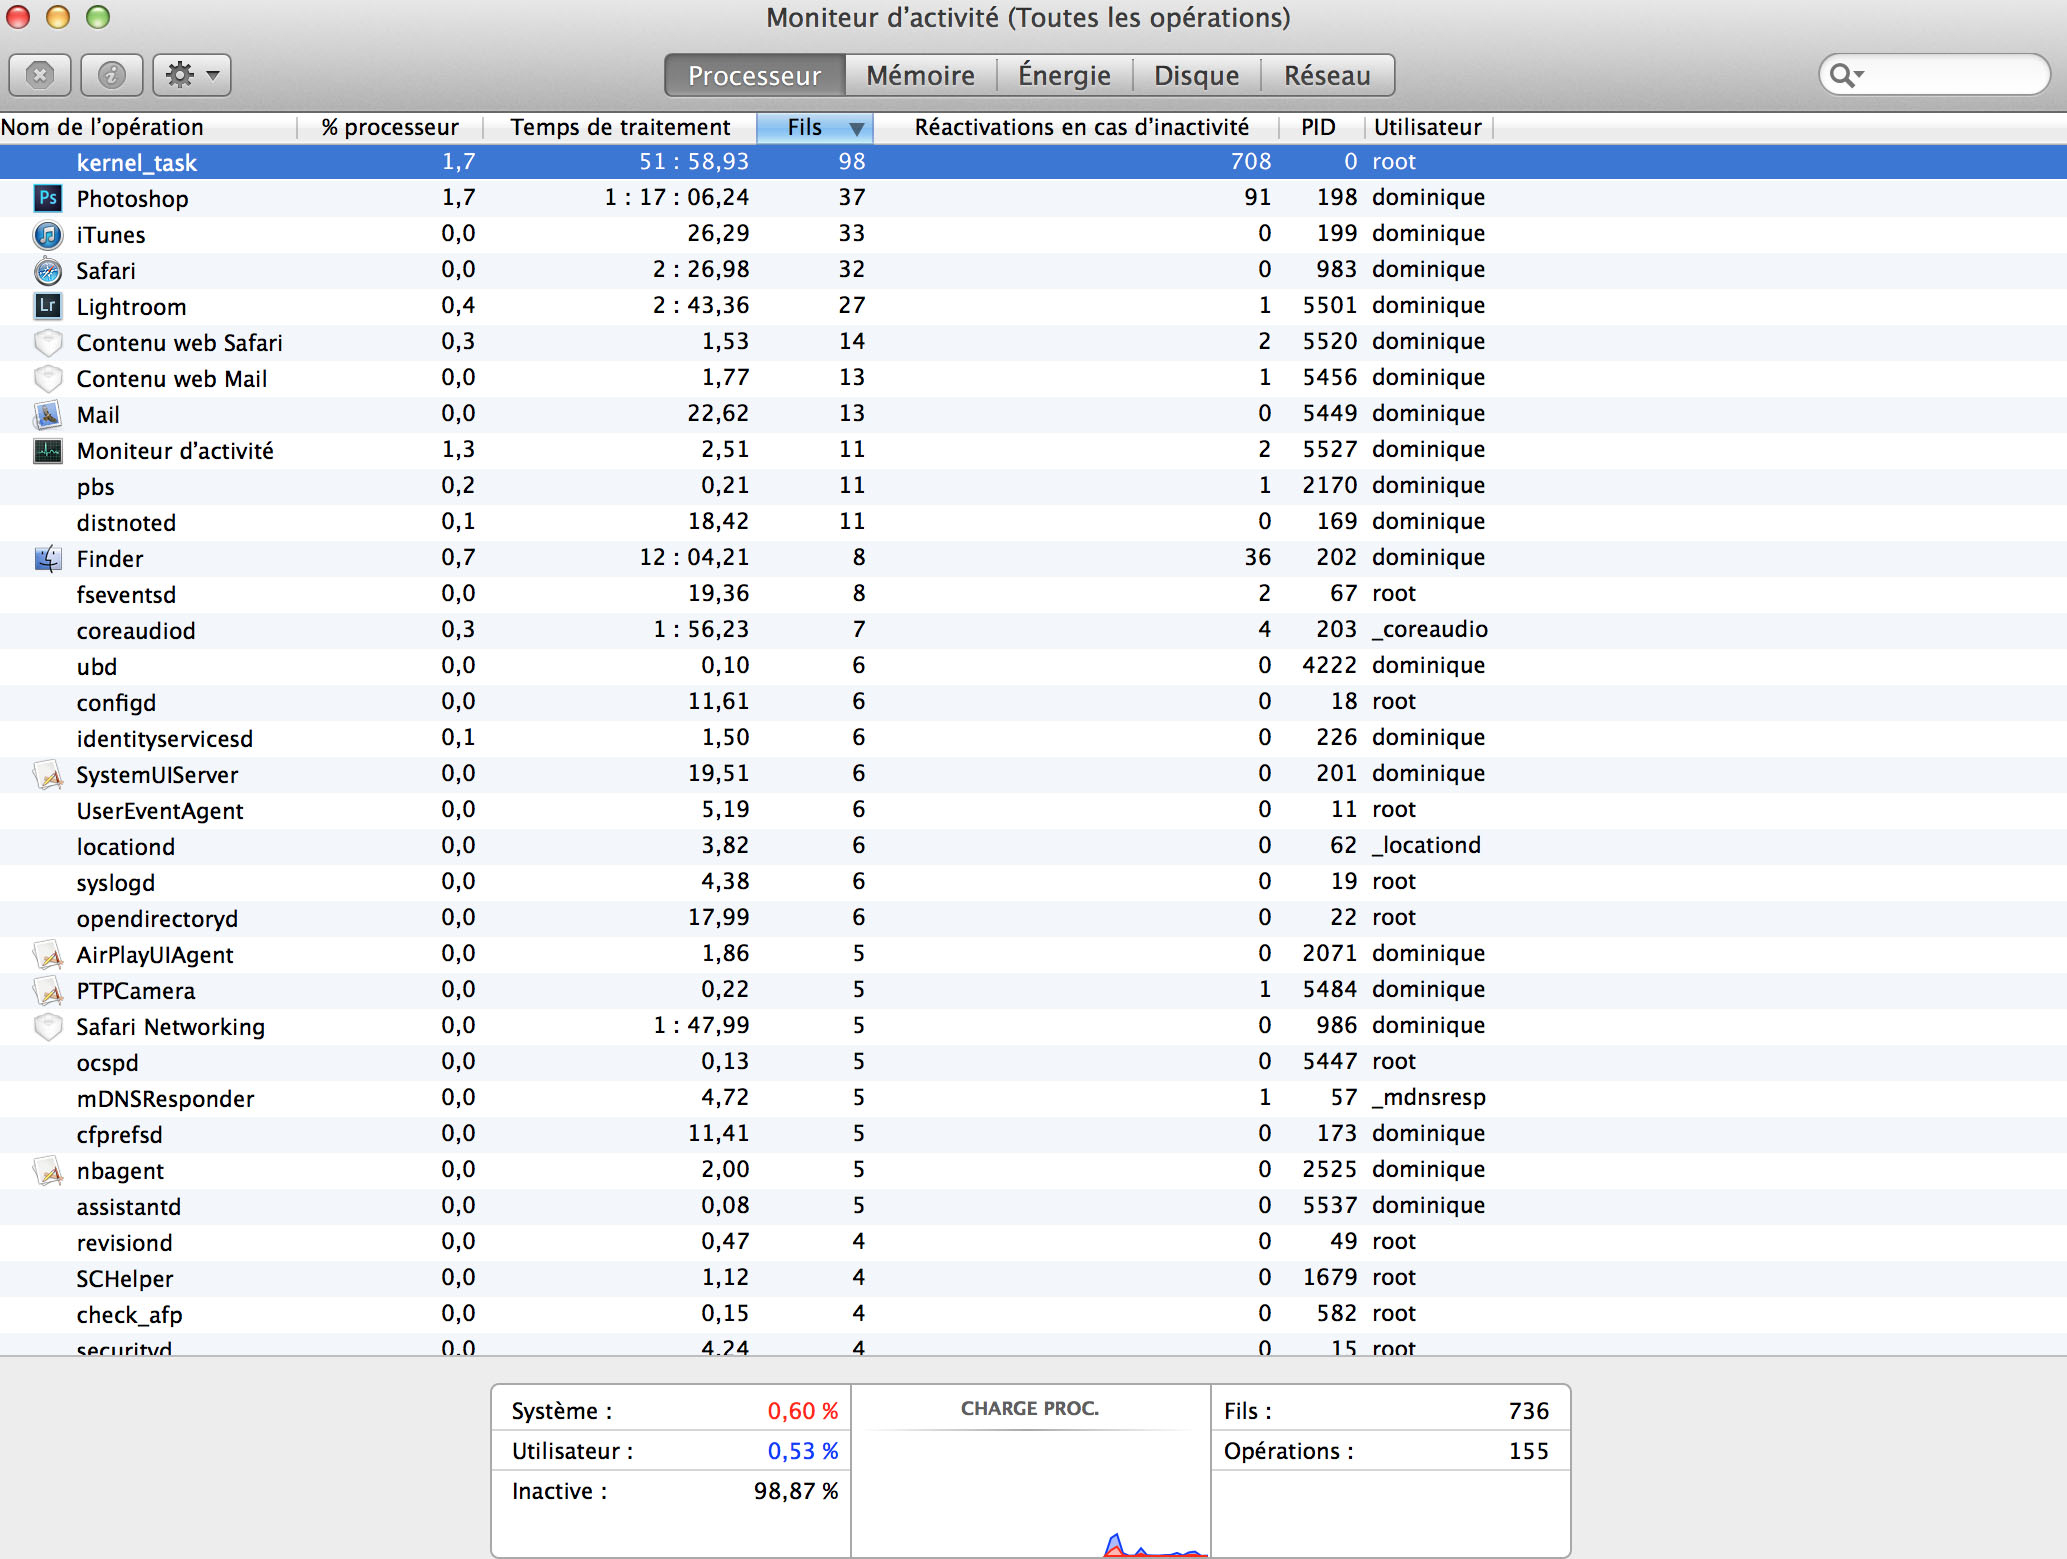Click the Photoshop app icon in process list
The height and width of the screenshot is (1559, 2067).
[48, 198]
